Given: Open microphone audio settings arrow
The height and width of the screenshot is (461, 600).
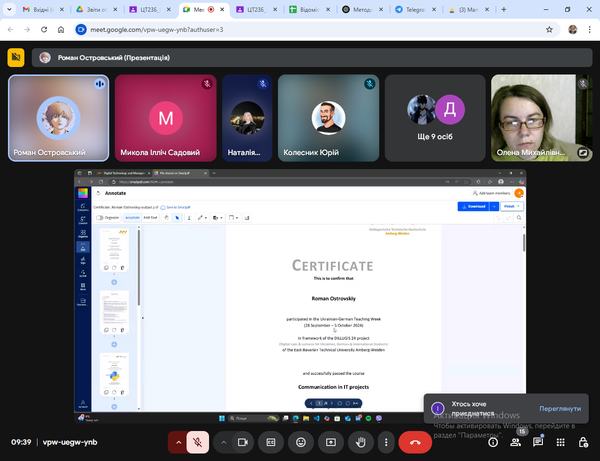Looking at the screenshot, I should (x=179, y=441).
